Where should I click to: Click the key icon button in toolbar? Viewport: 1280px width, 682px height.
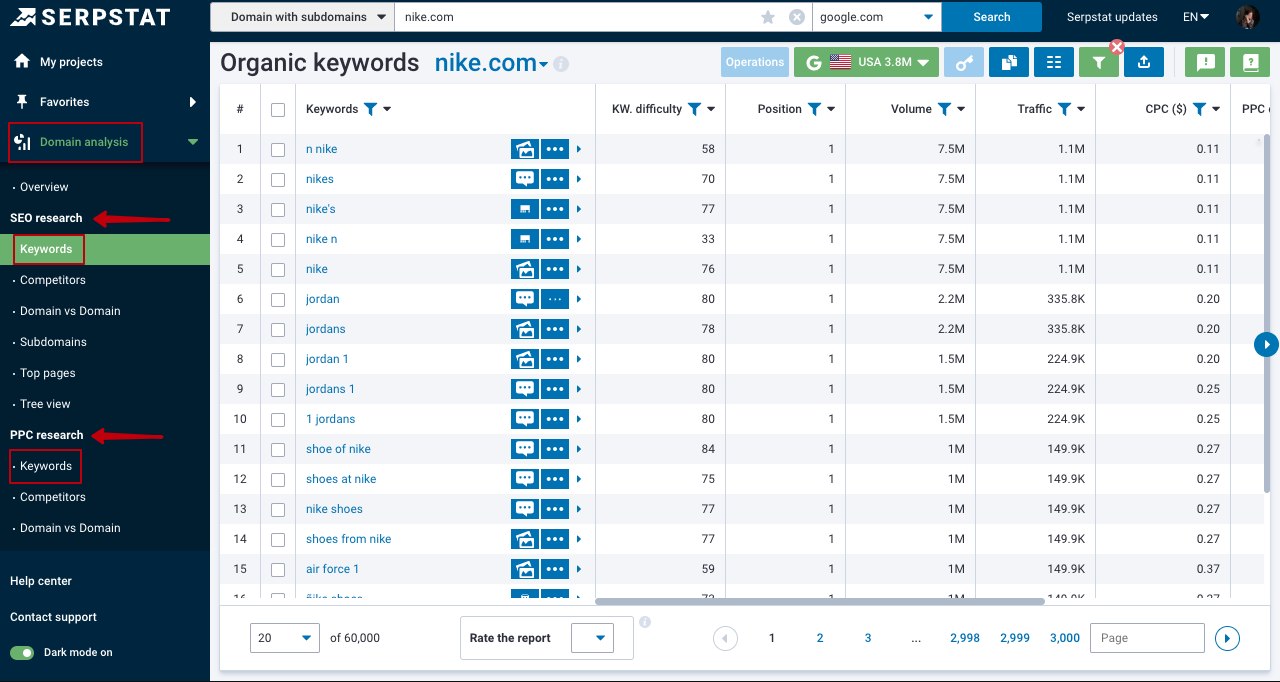point(964,62)
